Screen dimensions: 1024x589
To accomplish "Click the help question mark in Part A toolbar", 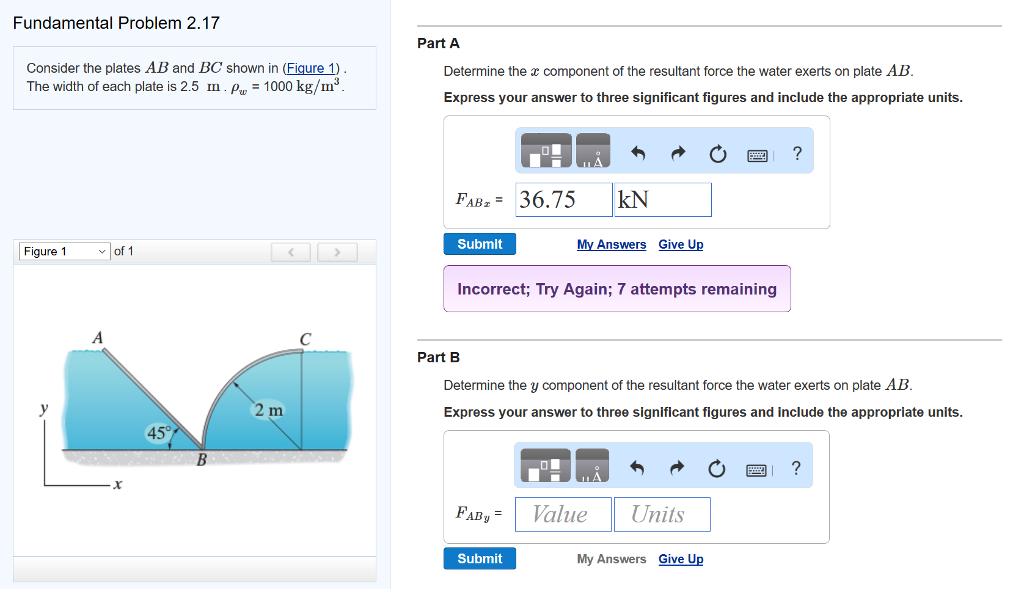I will point(796,151).
